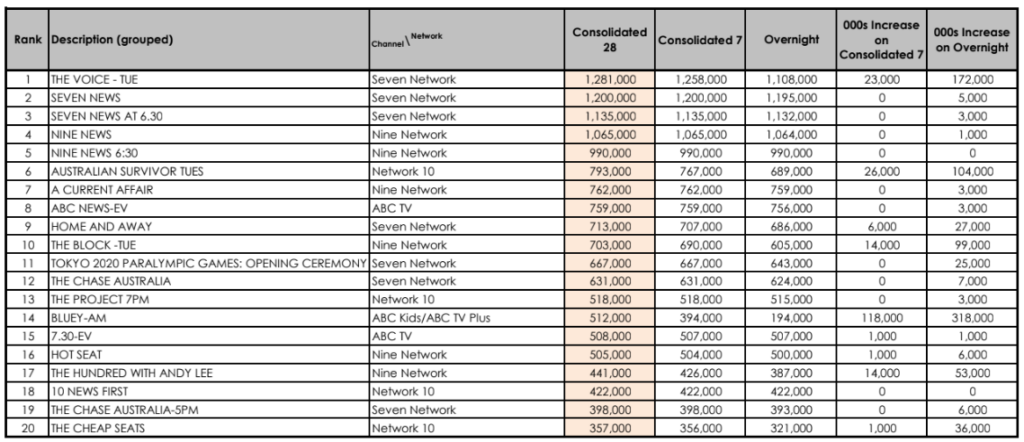
Task: Click the 118,000 increase on Consolidated 7 cell
Action: [882, 318]
